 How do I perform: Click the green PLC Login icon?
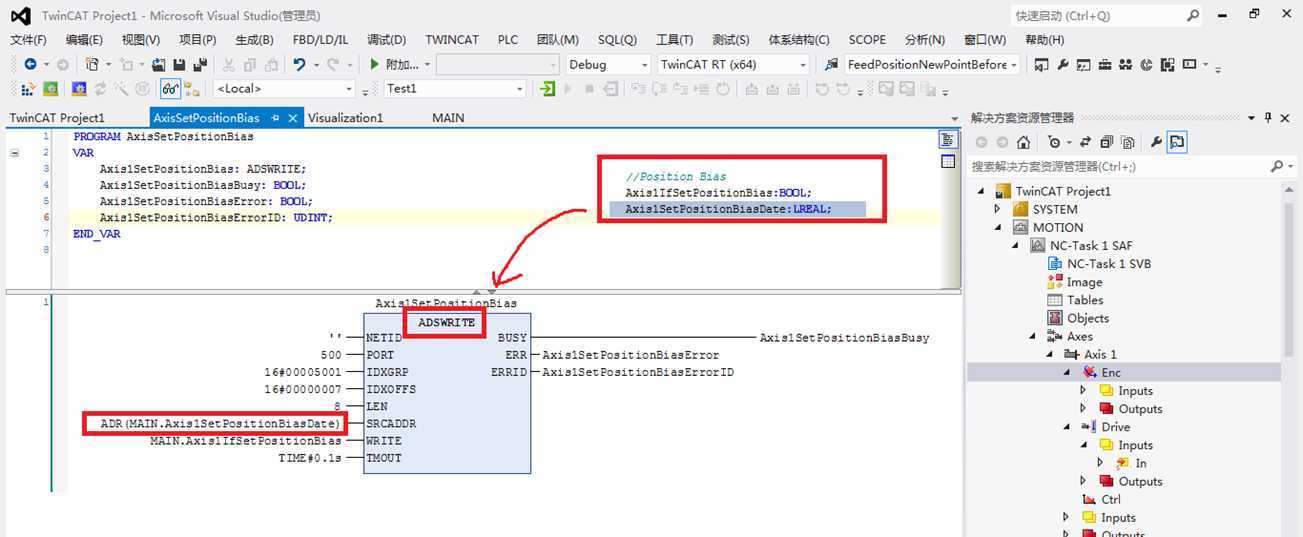(x=547, y=89)
